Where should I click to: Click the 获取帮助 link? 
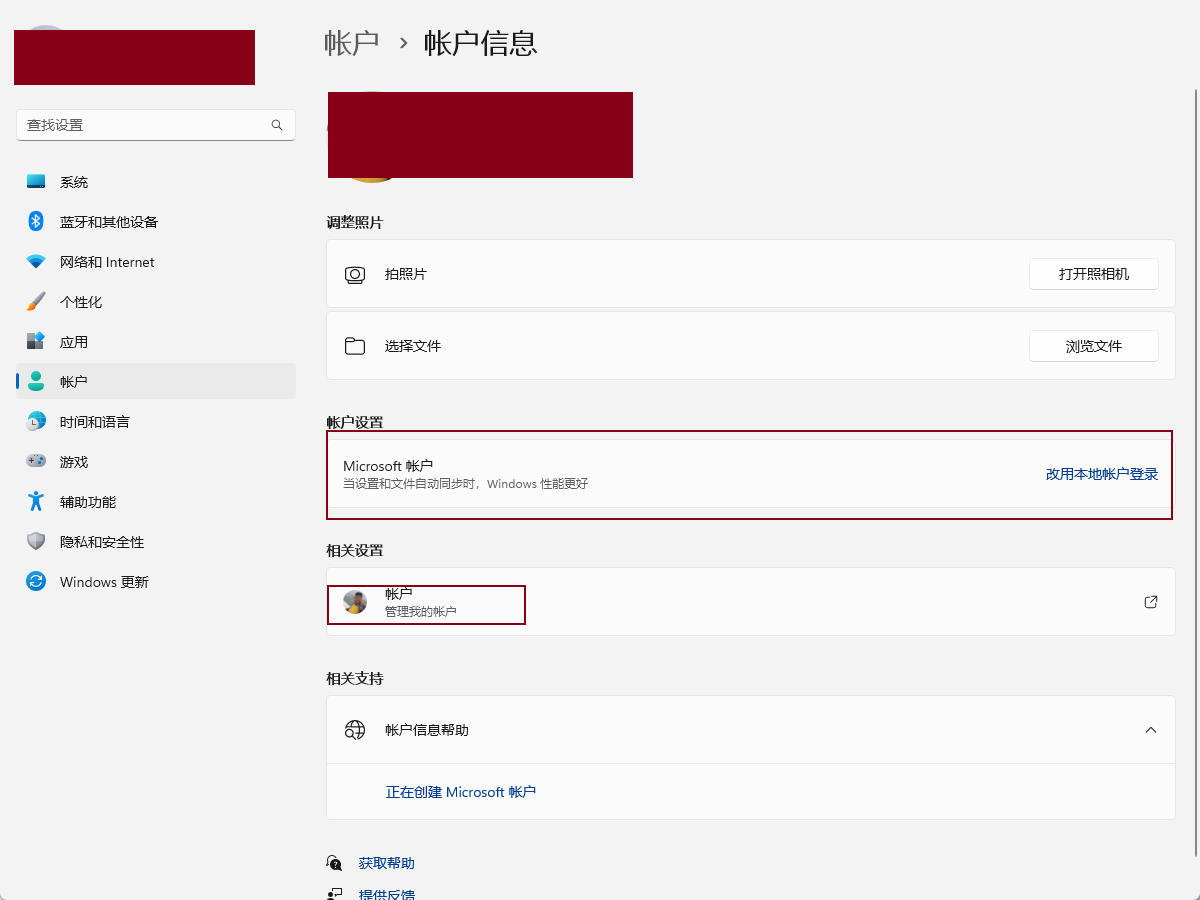[386, 863]
